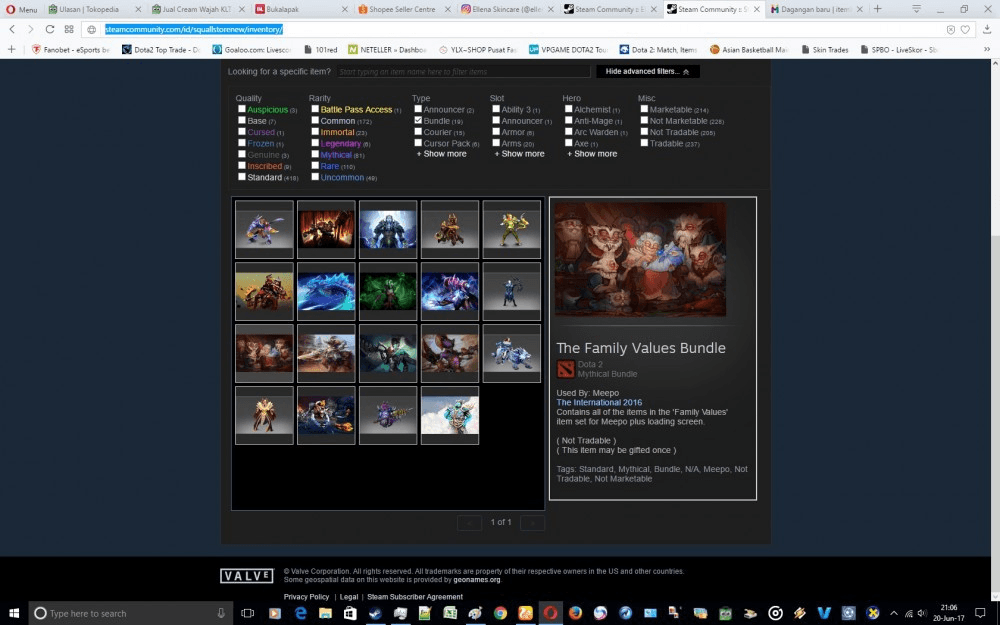Click the Windows taskbar search box
This screenshot has height=625, width=1000.
pos(130,613)
